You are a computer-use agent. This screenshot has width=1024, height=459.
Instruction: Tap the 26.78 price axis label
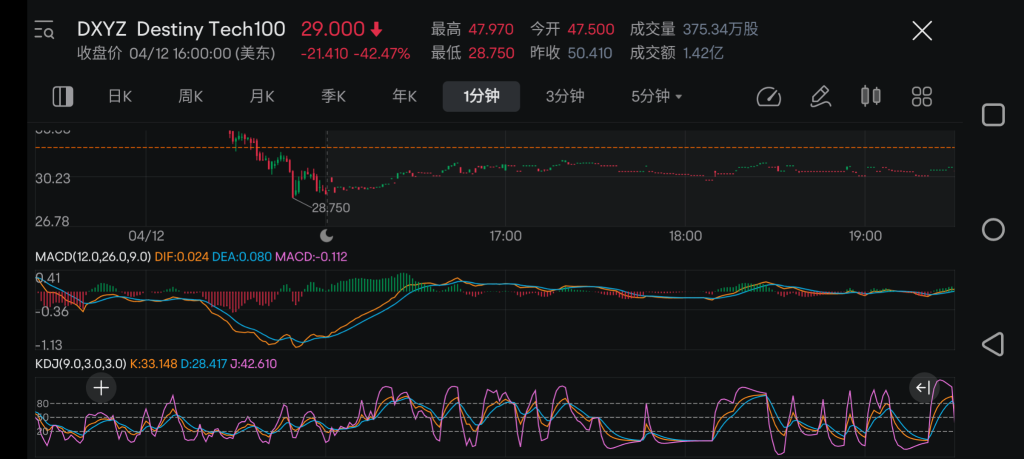(x=53, y=222)
